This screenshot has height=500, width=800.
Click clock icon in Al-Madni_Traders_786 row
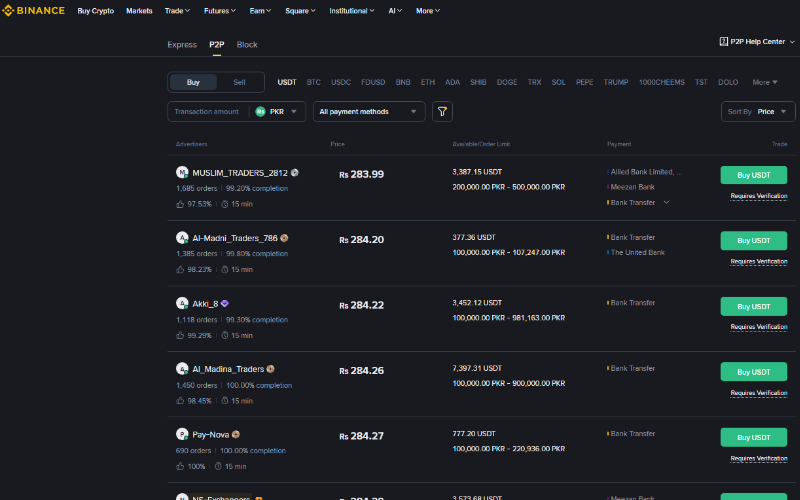pyautogui.click(x=224, y=269)
